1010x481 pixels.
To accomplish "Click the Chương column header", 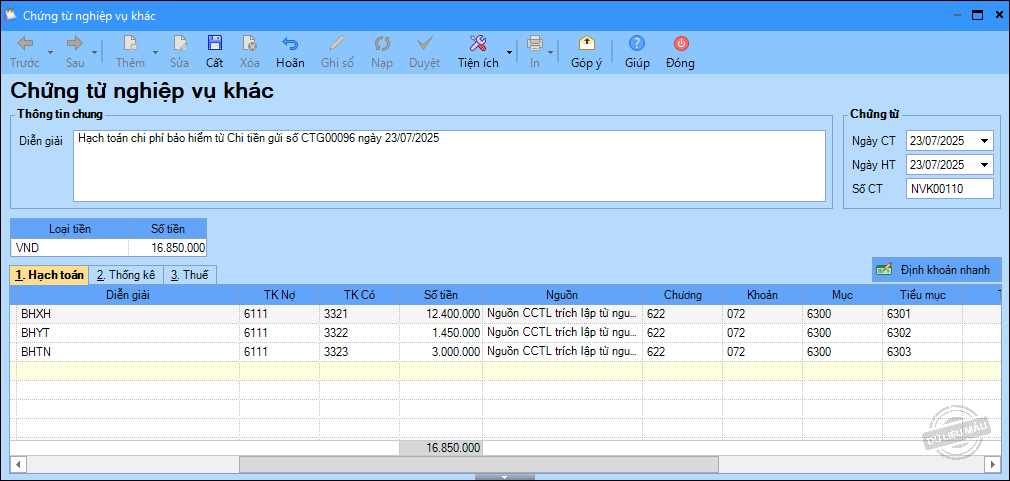I will 683,294.
